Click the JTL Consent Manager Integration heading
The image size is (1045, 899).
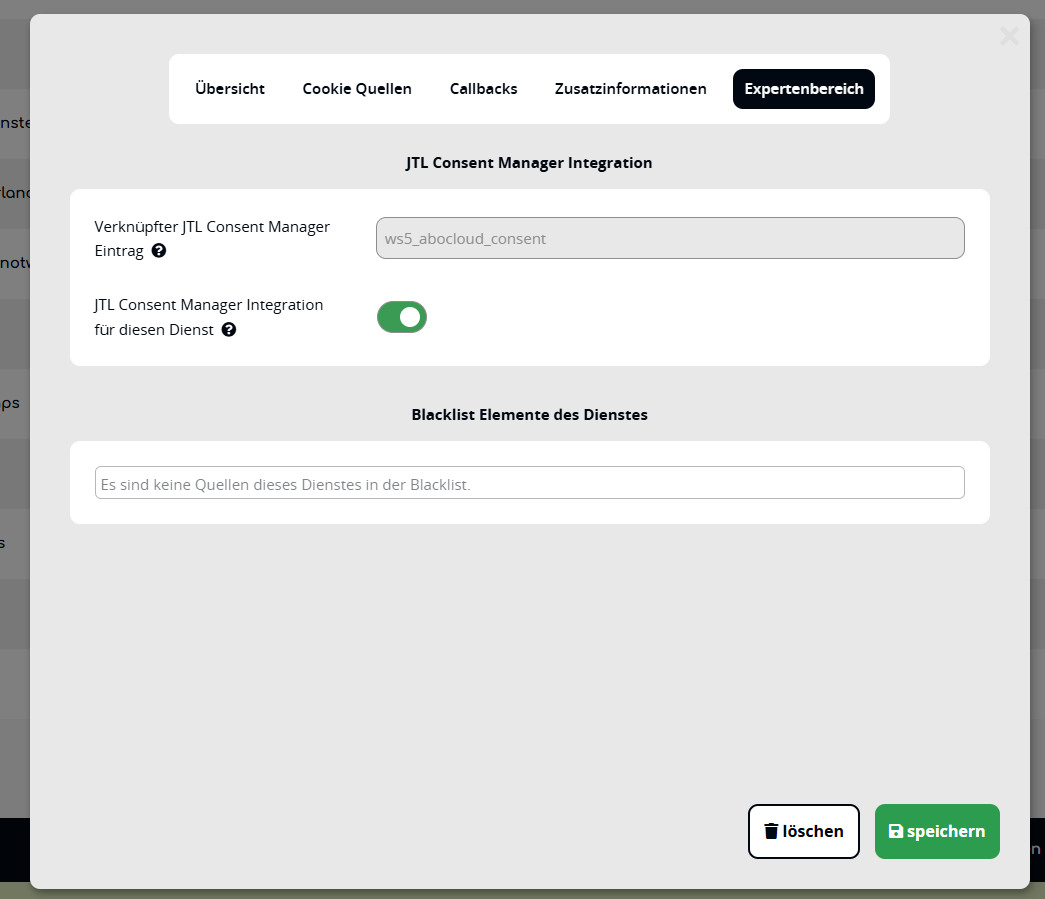click(529, 163)
